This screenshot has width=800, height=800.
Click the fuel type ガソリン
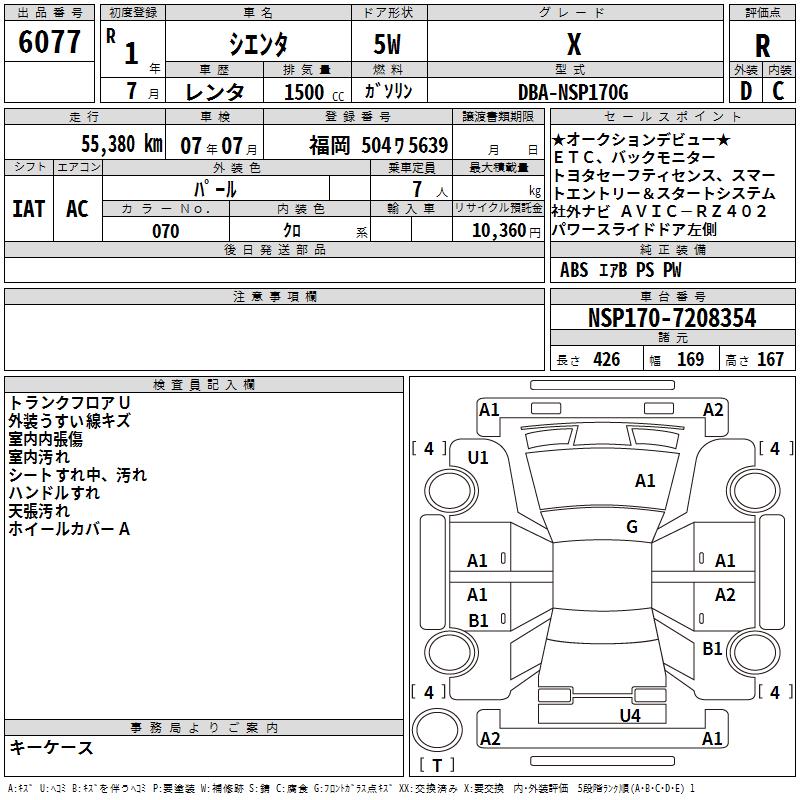click(388, 91)
